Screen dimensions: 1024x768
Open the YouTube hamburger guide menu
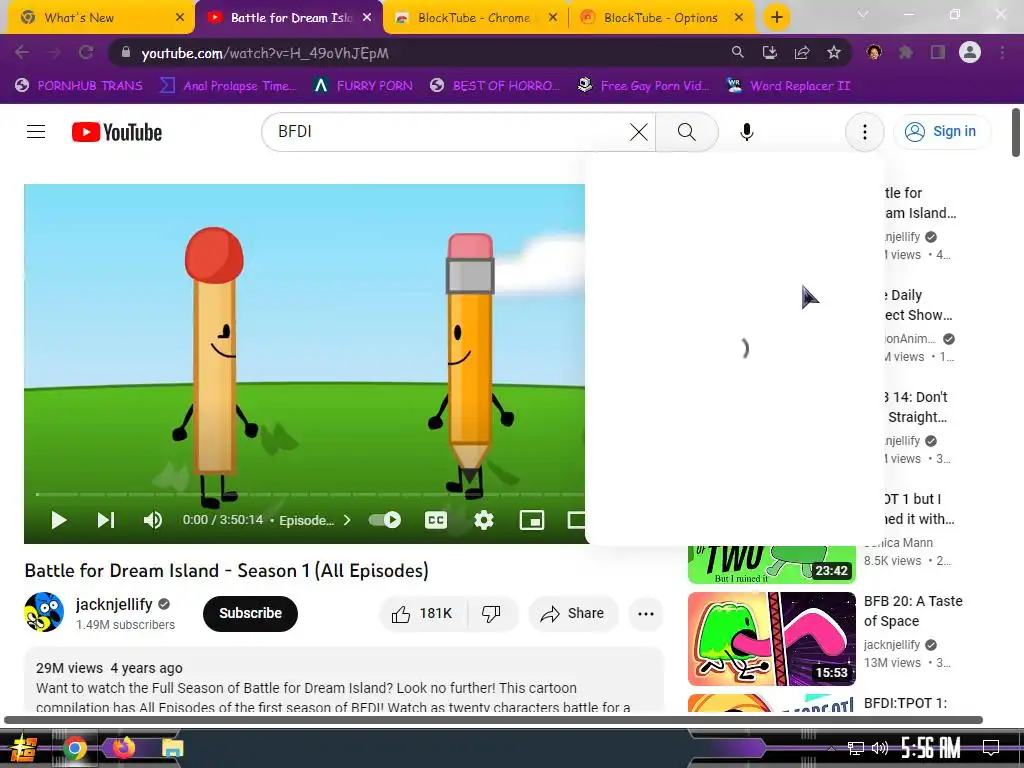(36, 132)
